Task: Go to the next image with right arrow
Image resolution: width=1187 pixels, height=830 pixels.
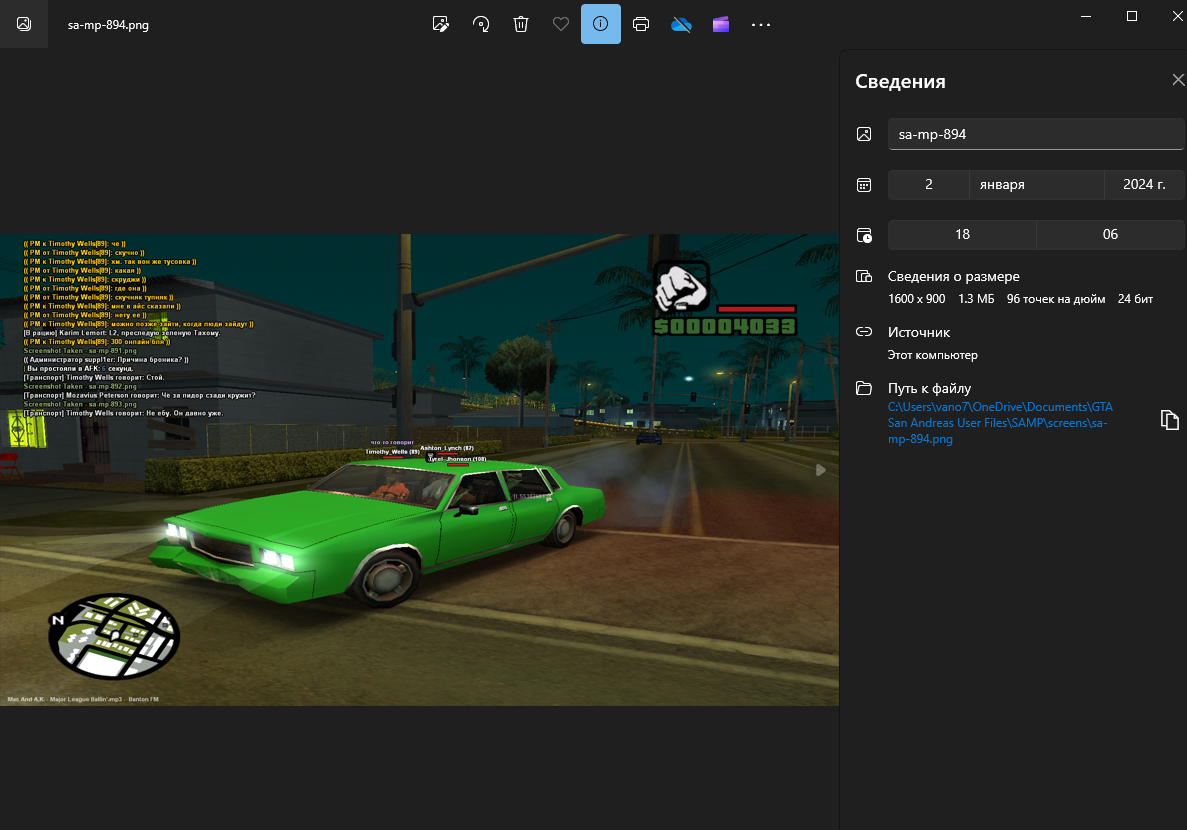Action: point(821,470)
